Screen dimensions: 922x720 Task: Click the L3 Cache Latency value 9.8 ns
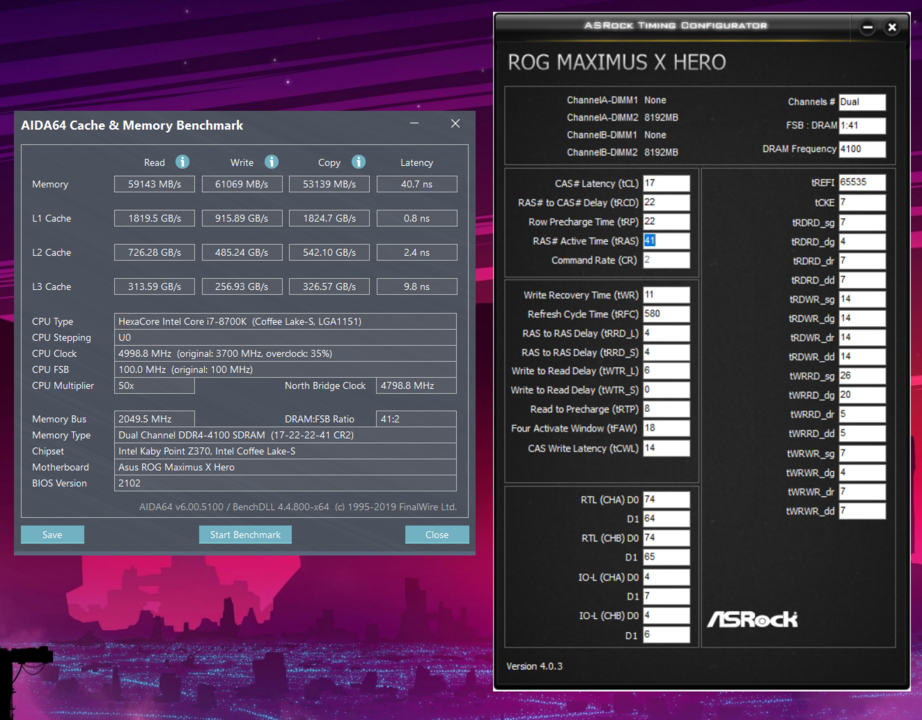click(417, 286)
